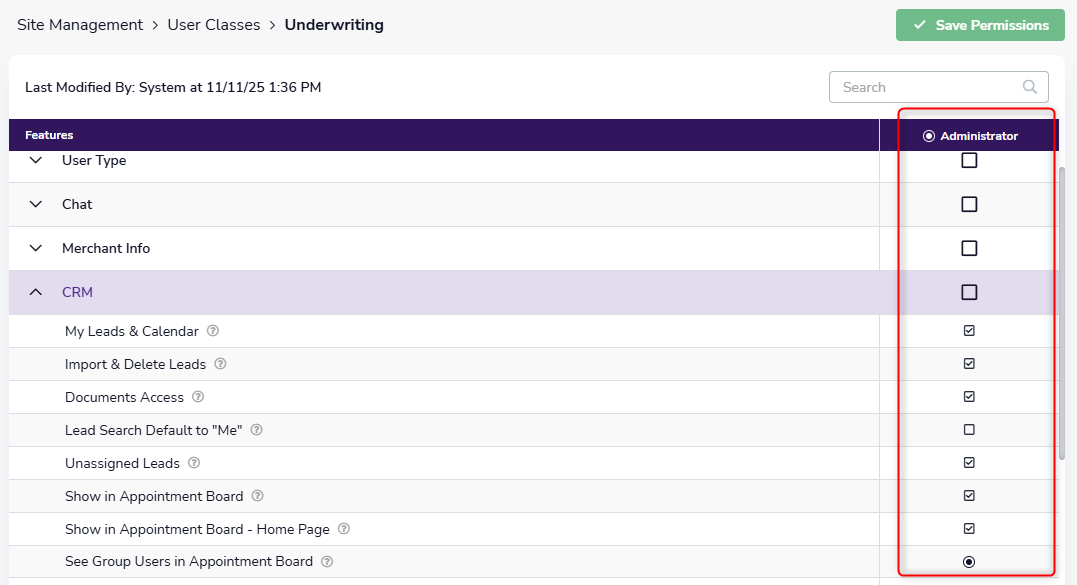Click help icon beside My Leads & Calendar
Viewport: 1077px width, 585px height.
[x=213, y=331]
